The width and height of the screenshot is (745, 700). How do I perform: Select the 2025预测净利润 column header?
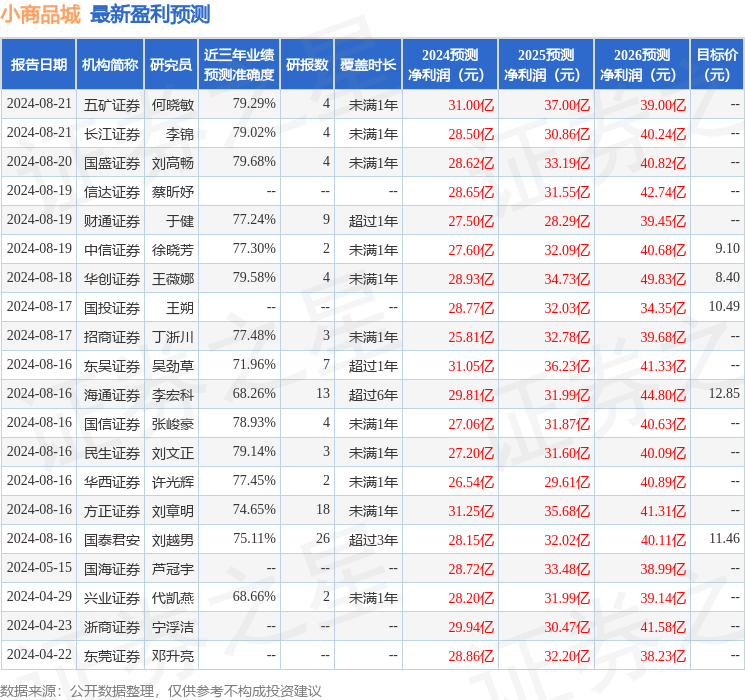[546, 65]
